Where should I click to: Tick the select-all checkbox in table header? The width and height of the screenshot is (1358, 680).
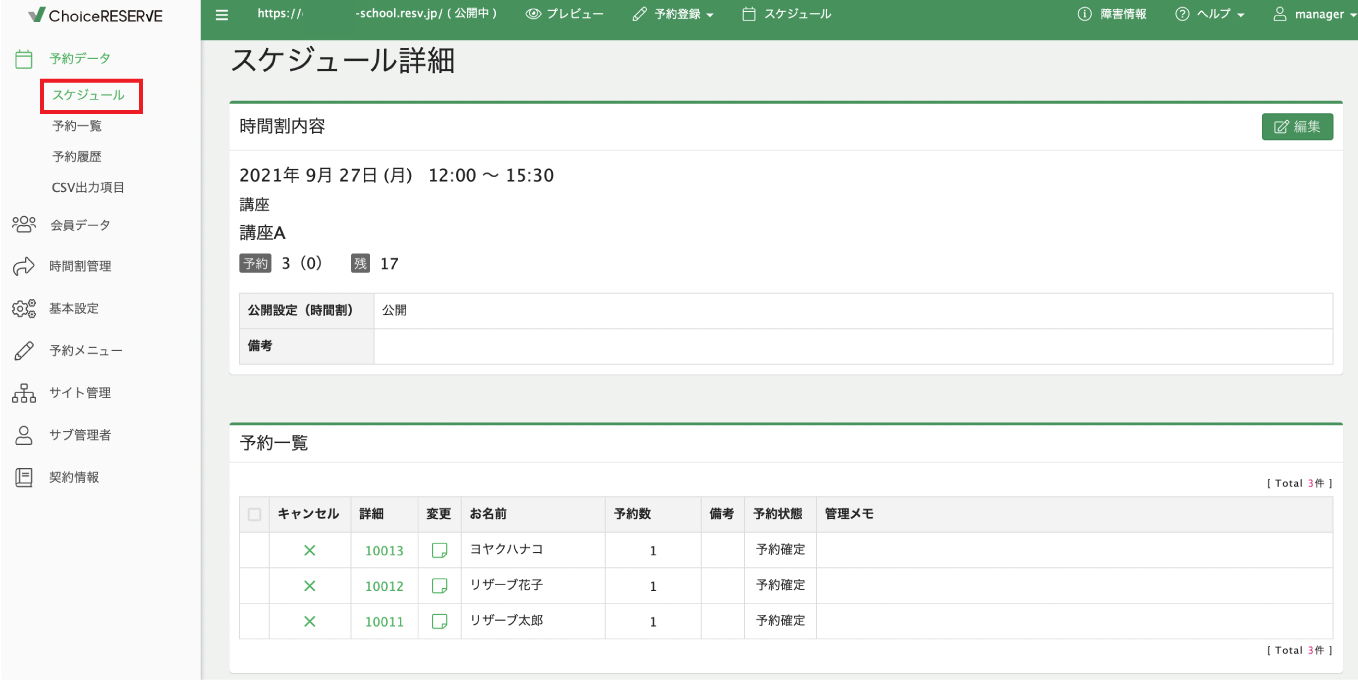point(254,514)
